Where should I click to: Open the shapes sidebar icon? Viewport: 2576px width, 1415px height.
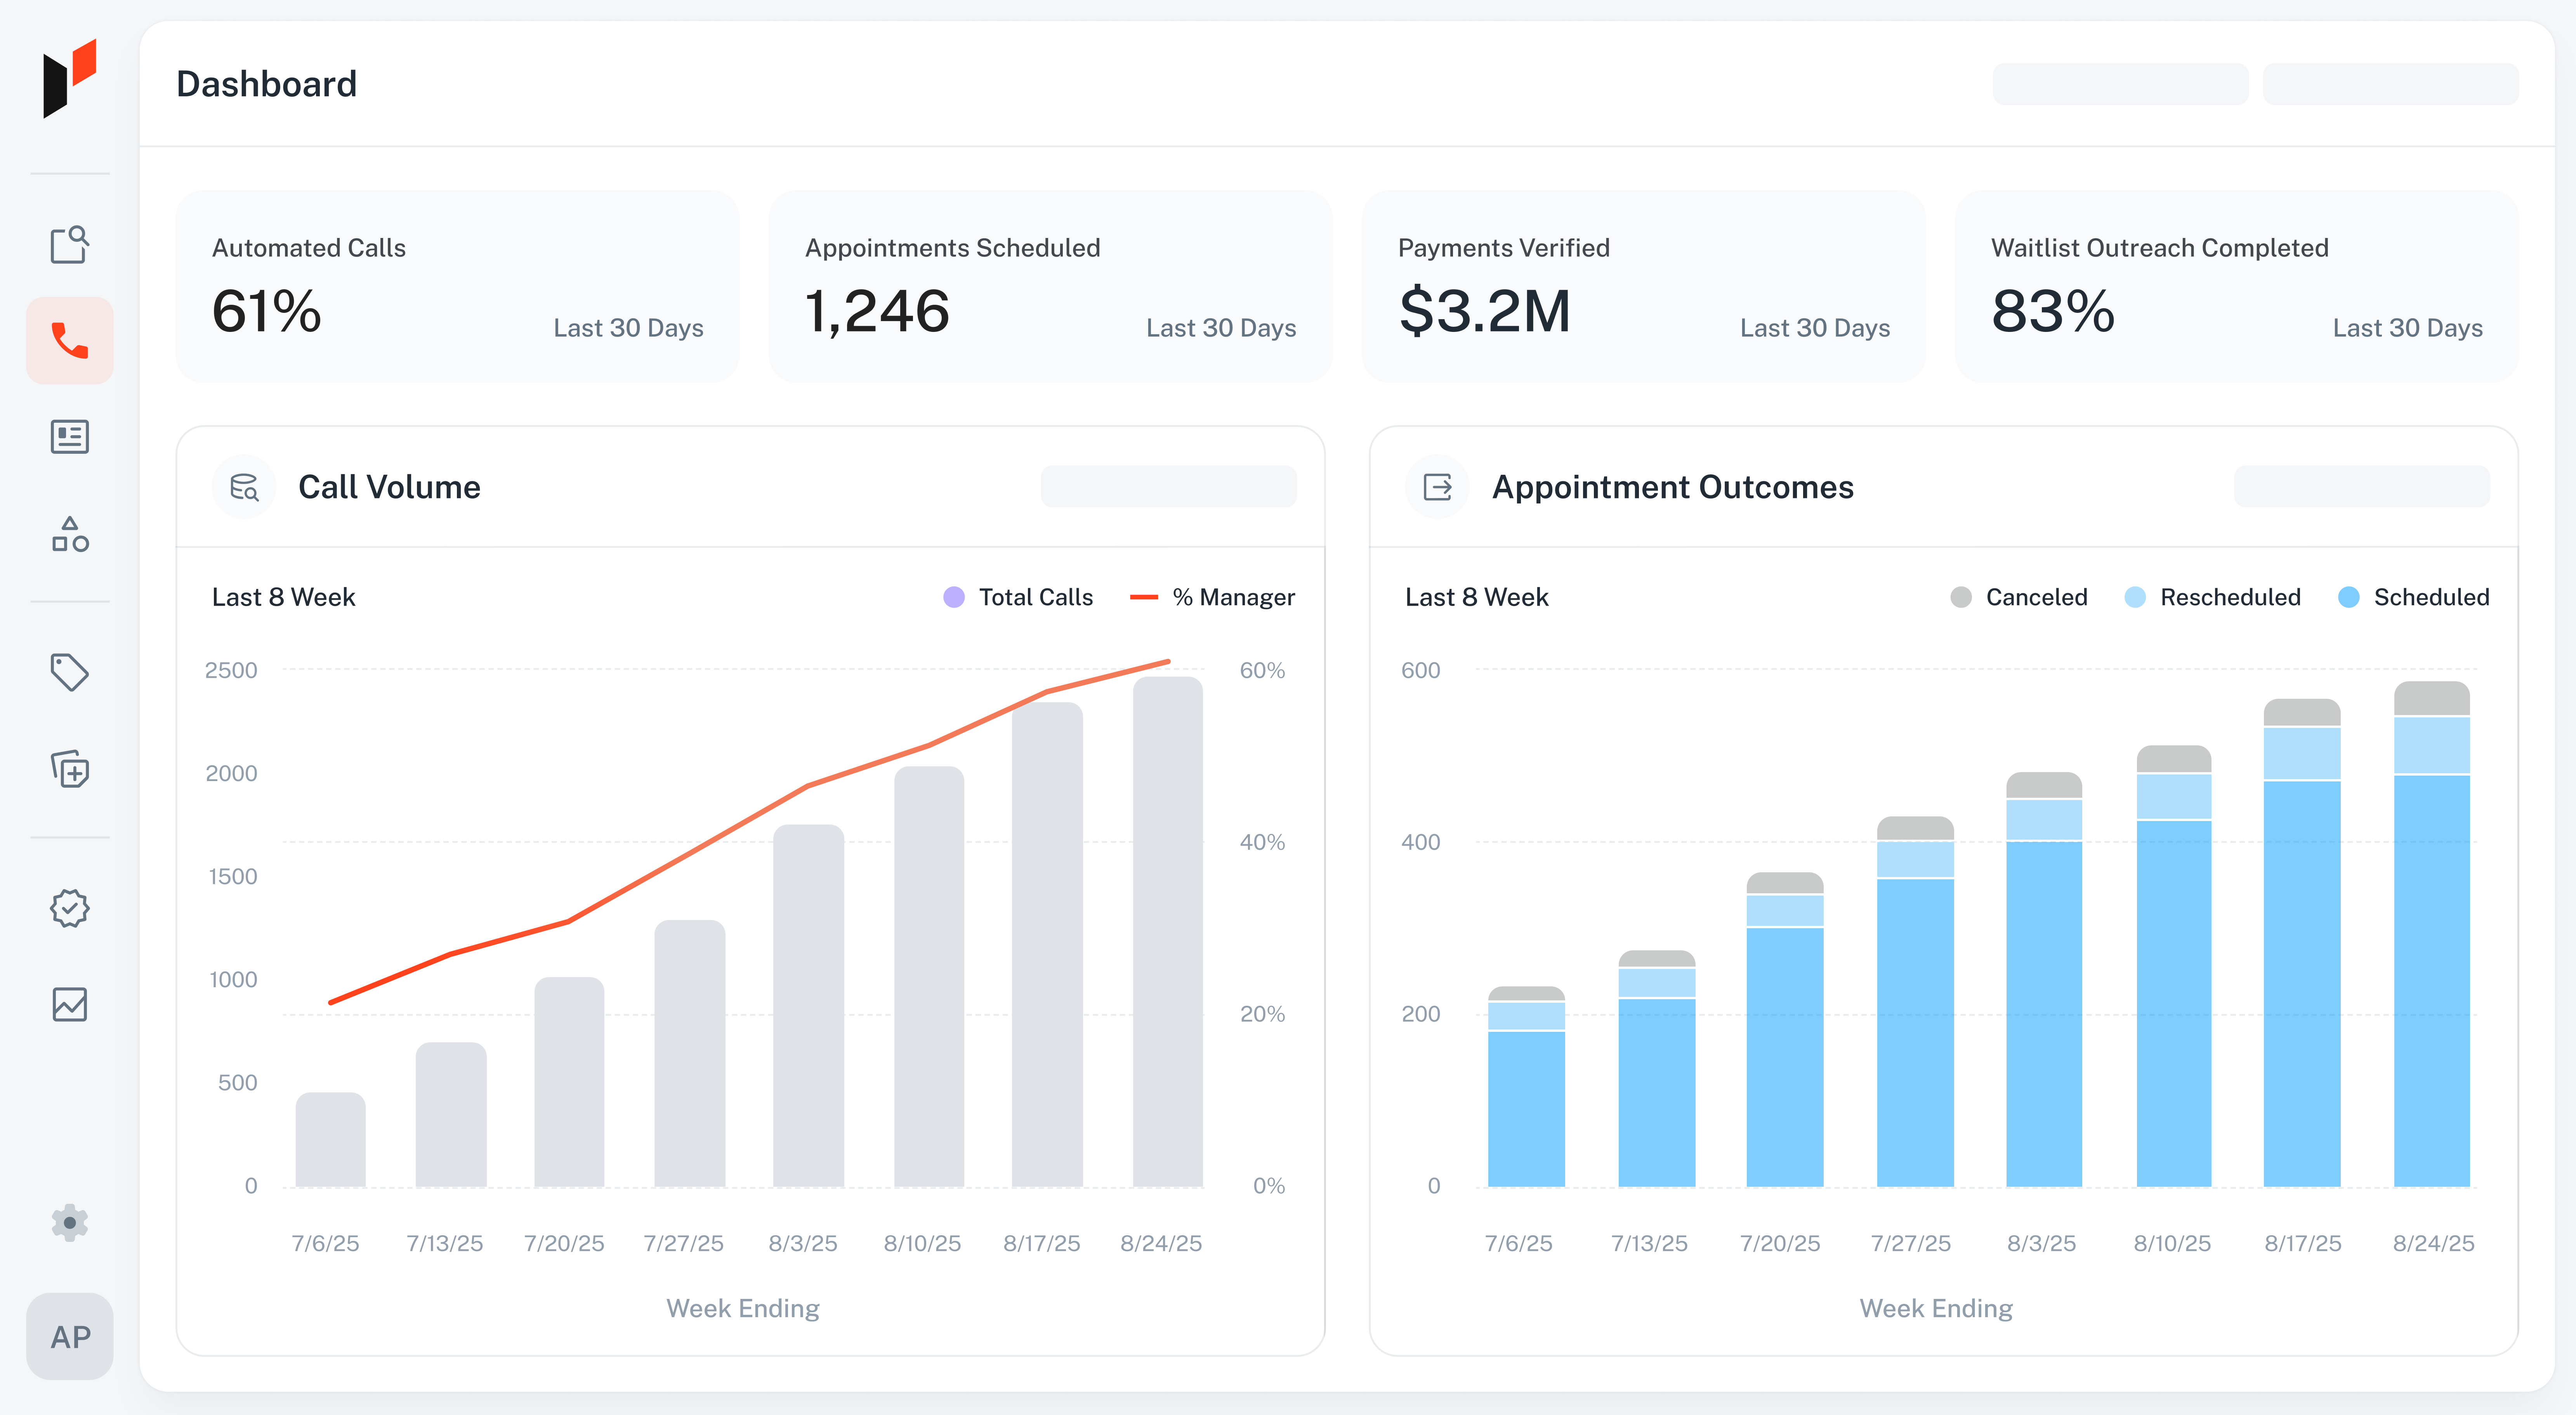[x=70, y=534]
